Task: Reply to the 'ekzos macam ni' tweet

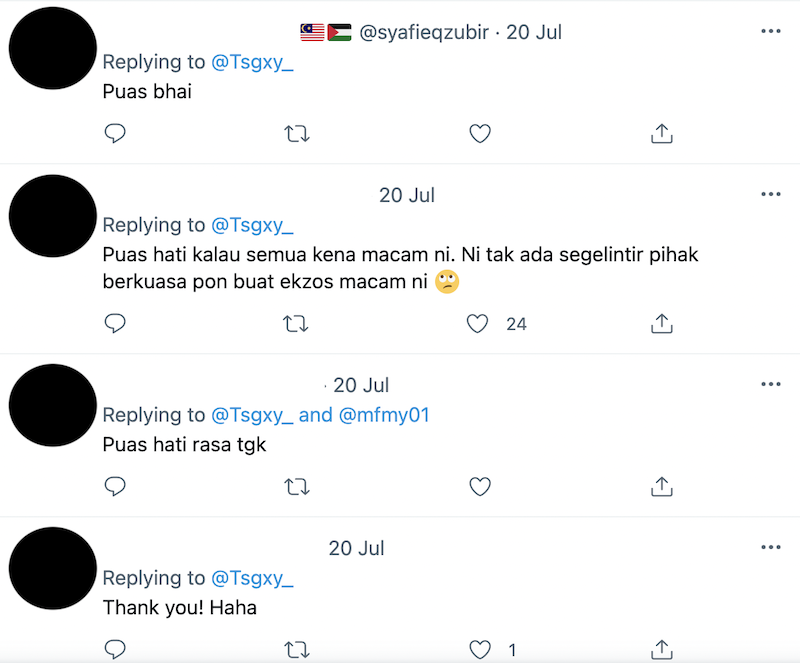Action: (115, 323)
